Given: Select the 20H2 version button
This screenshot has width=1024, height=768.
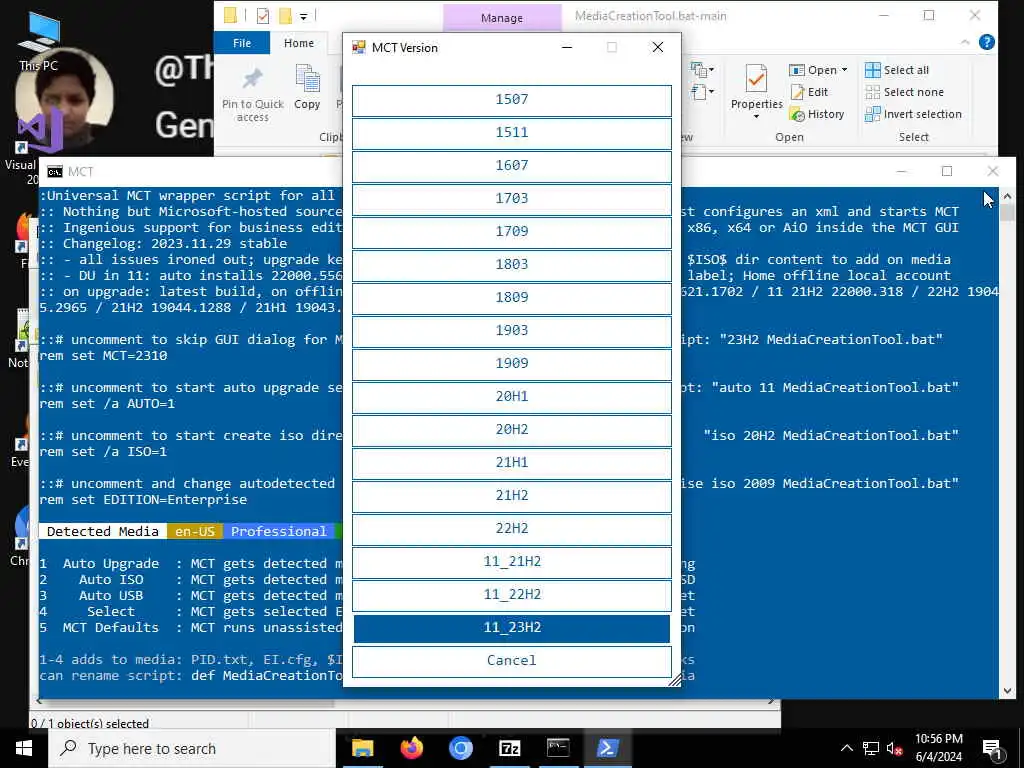Looking at the screenshot, I should (x=511, y=430).
